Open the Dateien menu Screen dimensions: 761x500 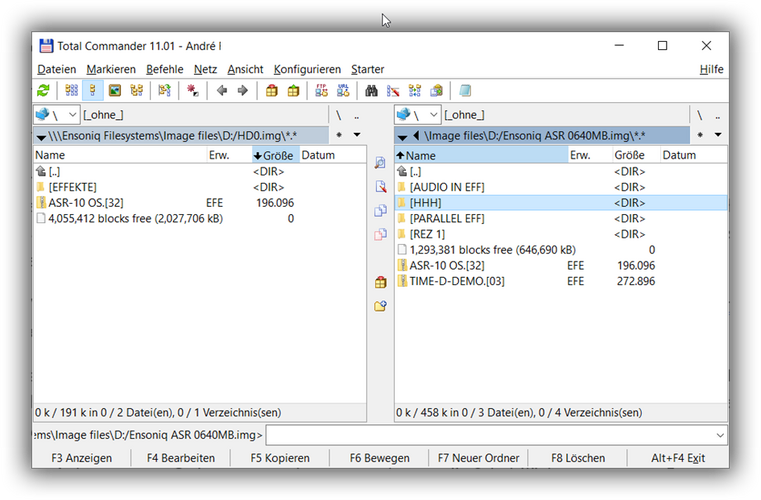coord(57,69)
